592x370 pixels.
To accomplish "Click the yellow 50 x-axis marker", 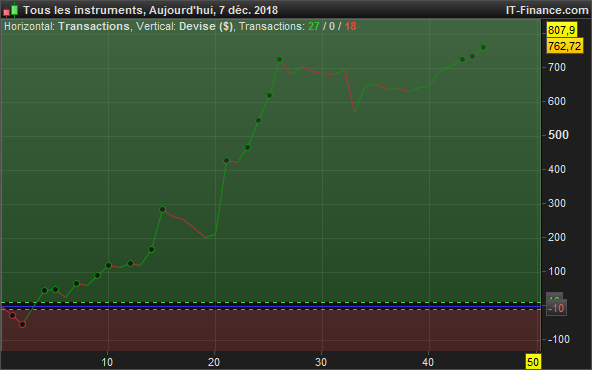I will pos(533,362).
